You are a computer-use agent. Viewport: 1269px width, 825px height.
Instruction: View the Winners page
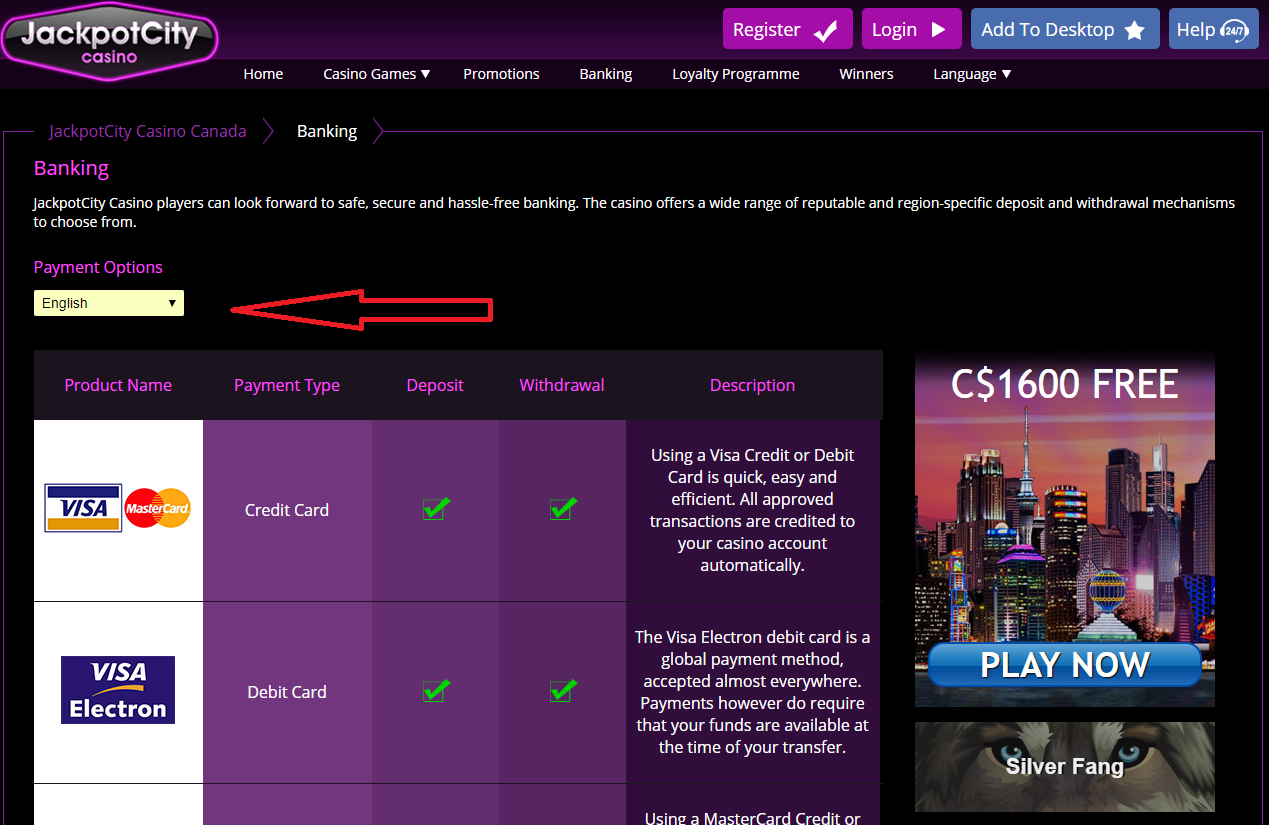[866, 74]
